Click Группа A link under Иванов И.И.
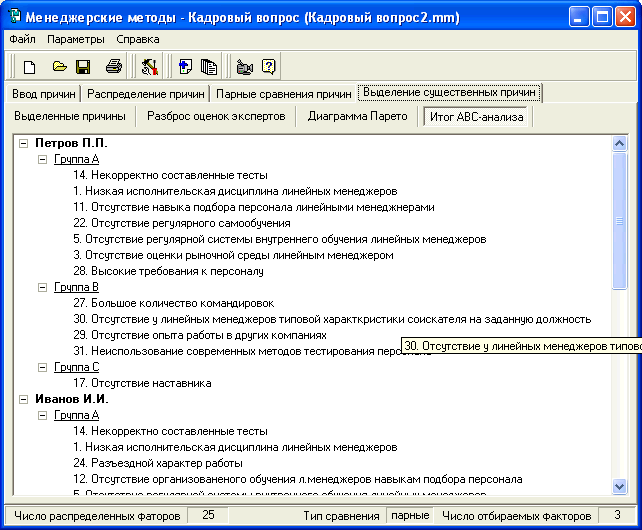Viewport: 642px width, 530px height. point(77,415)
